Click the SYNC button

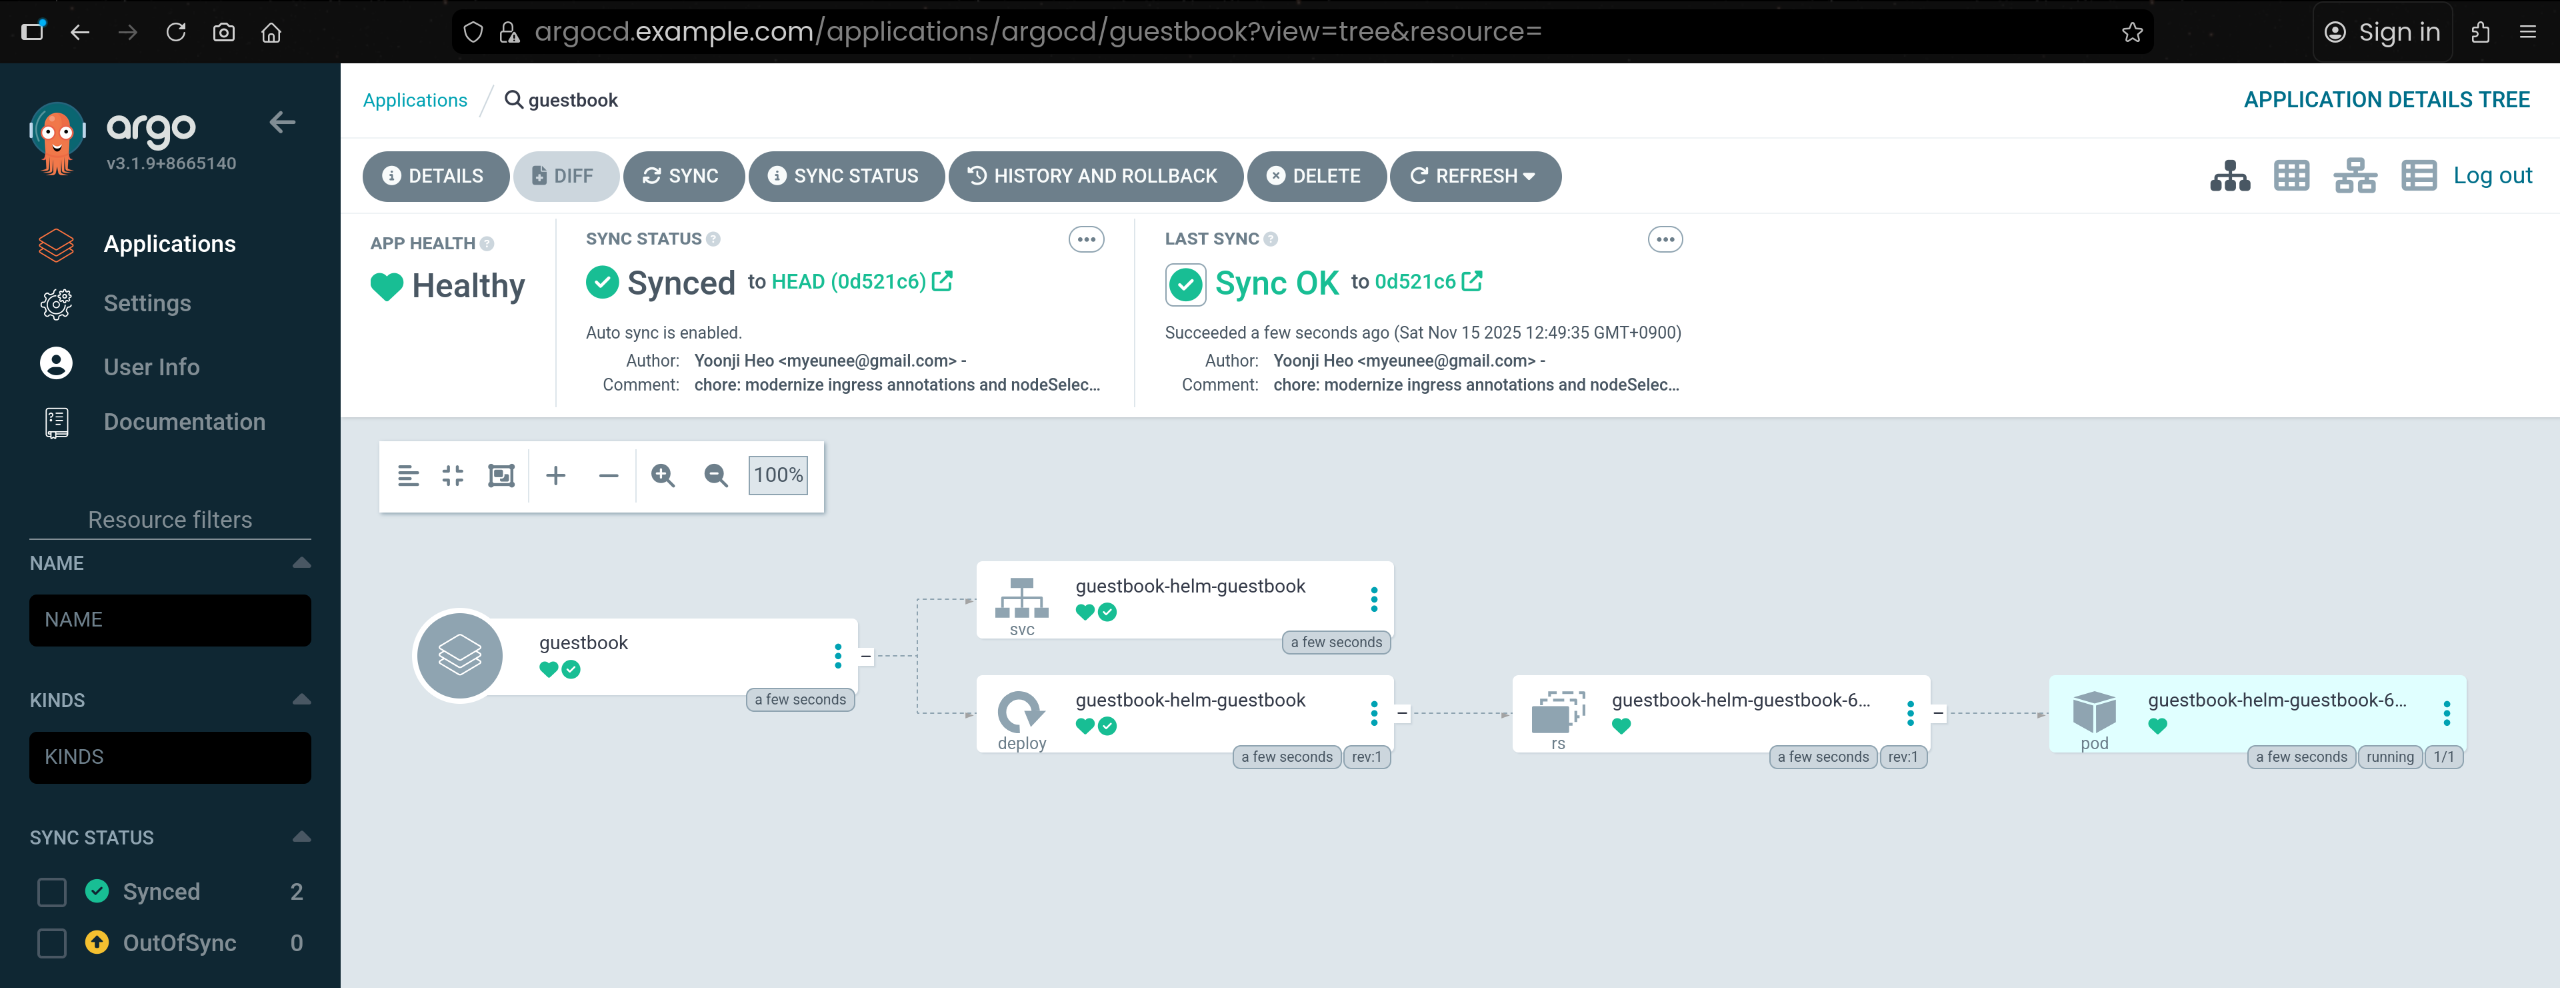point(683,176)
